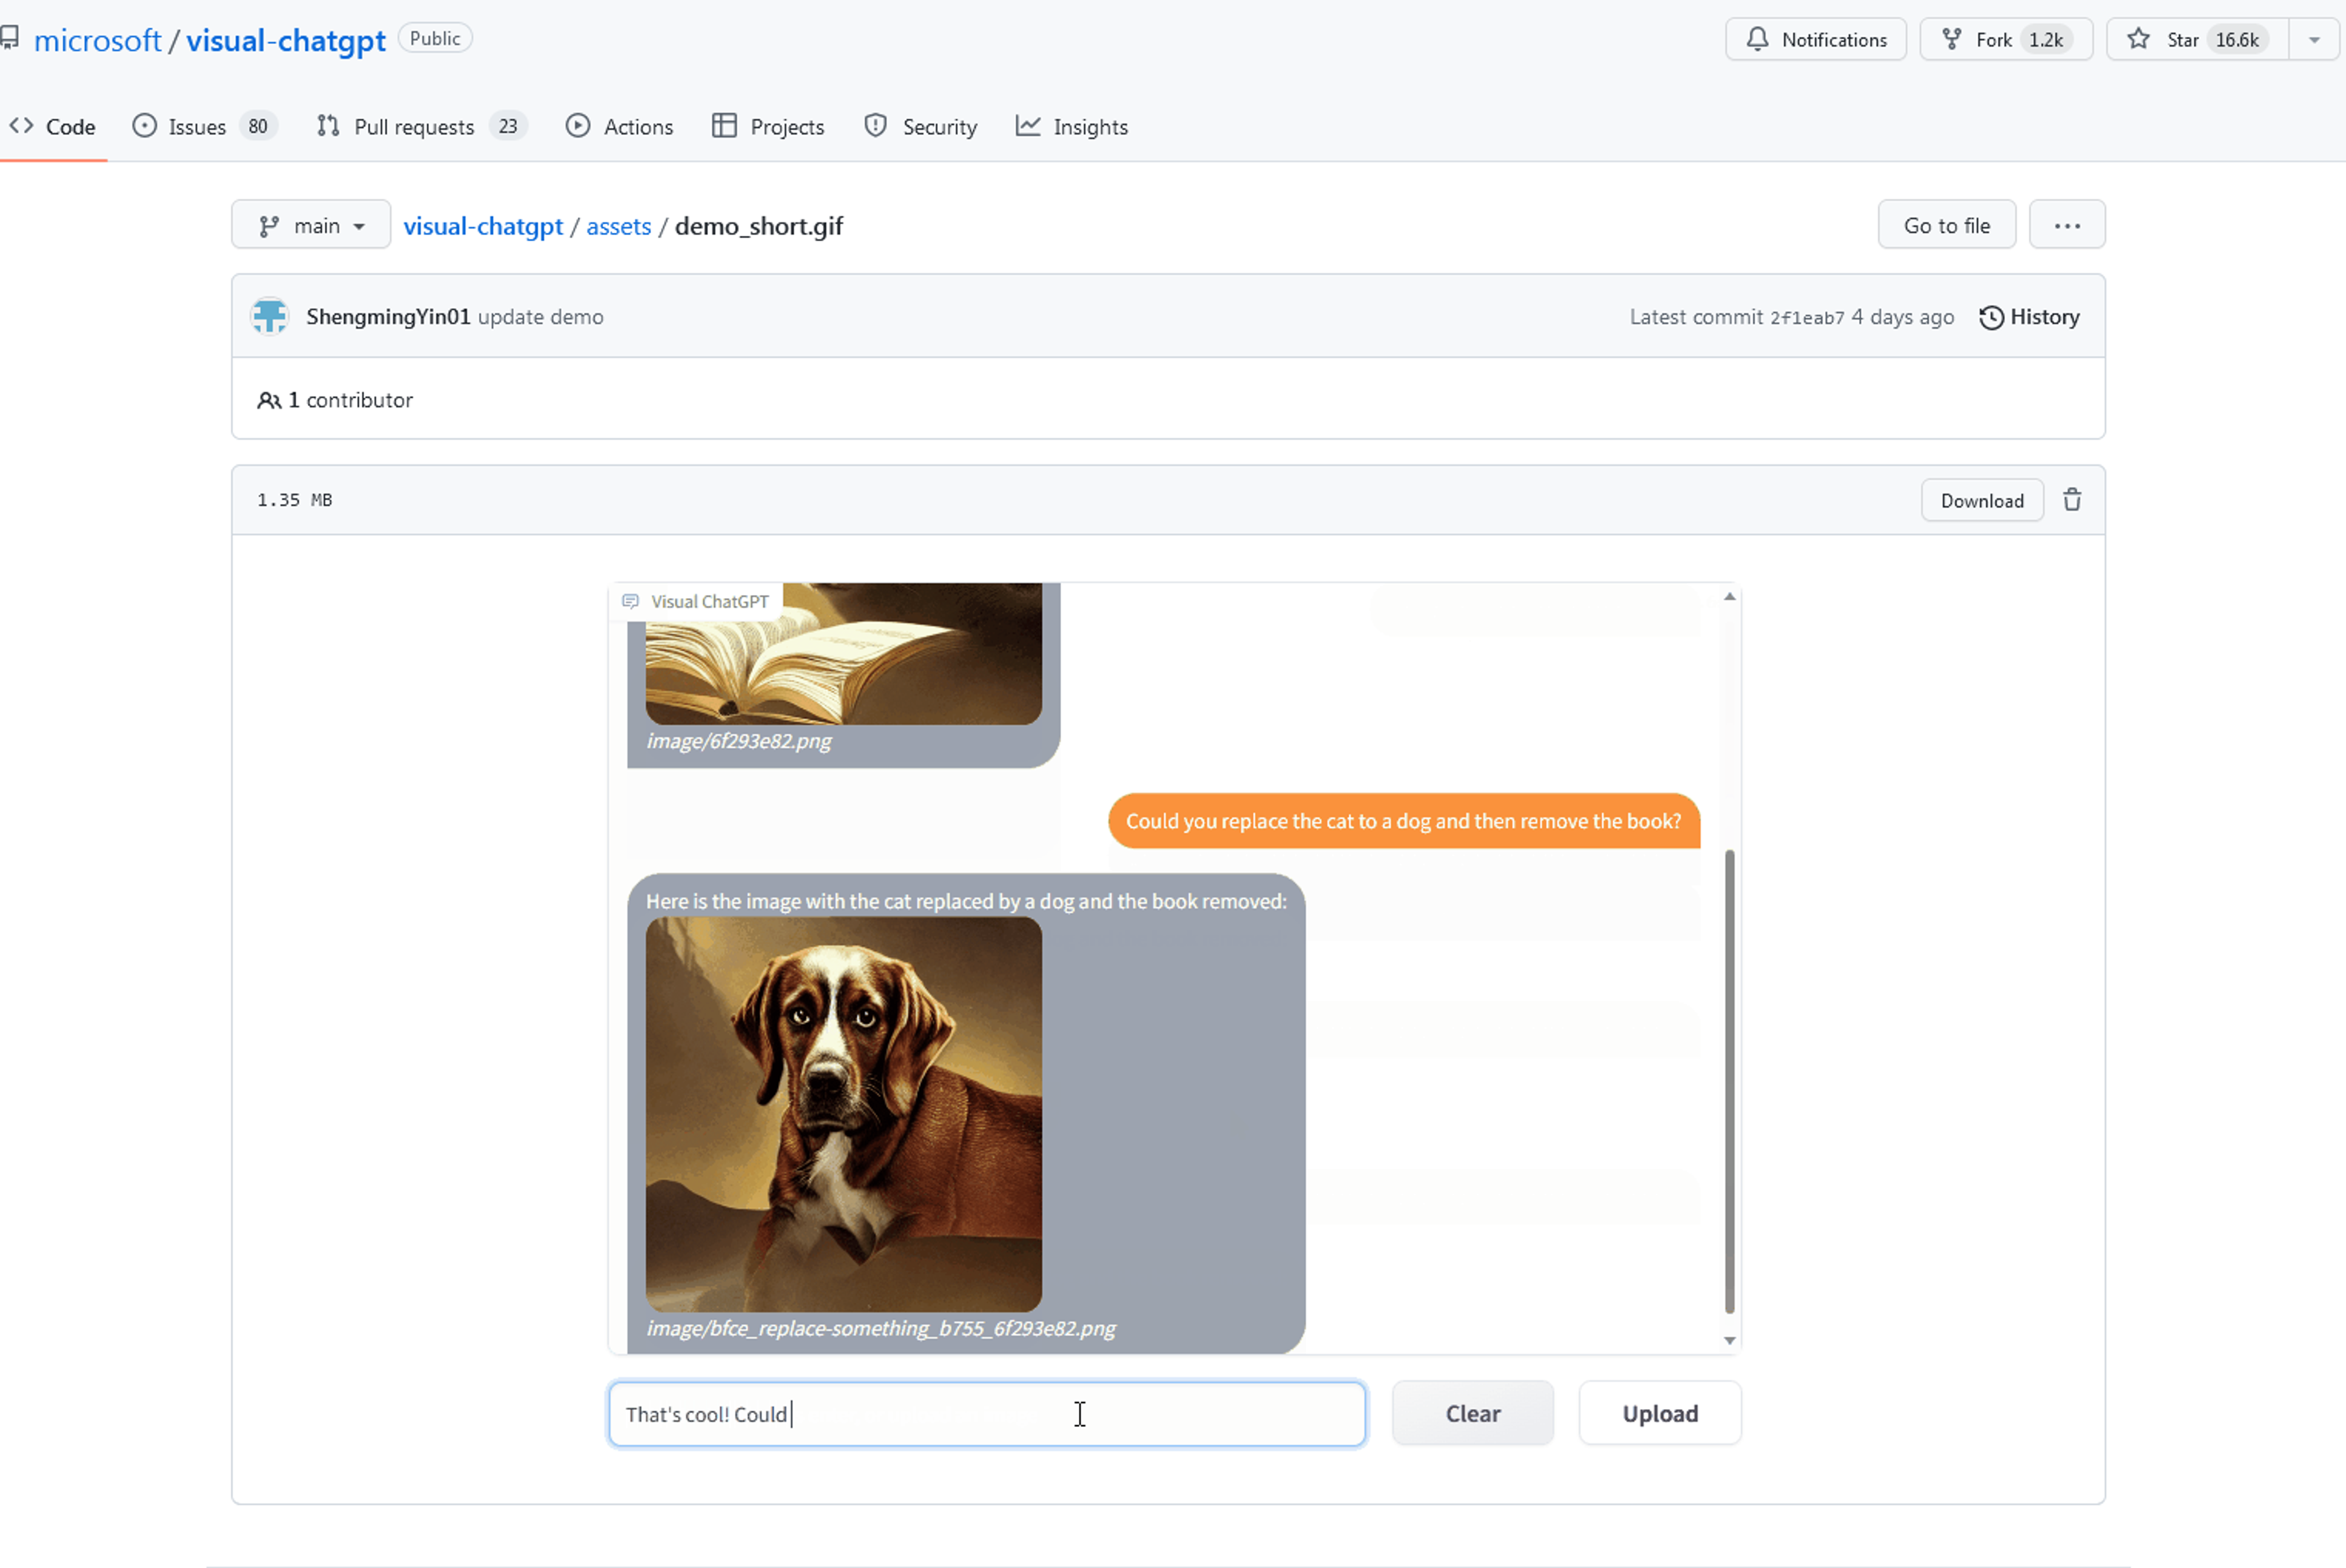Click the chat scrollbar up arrow

1730,597
